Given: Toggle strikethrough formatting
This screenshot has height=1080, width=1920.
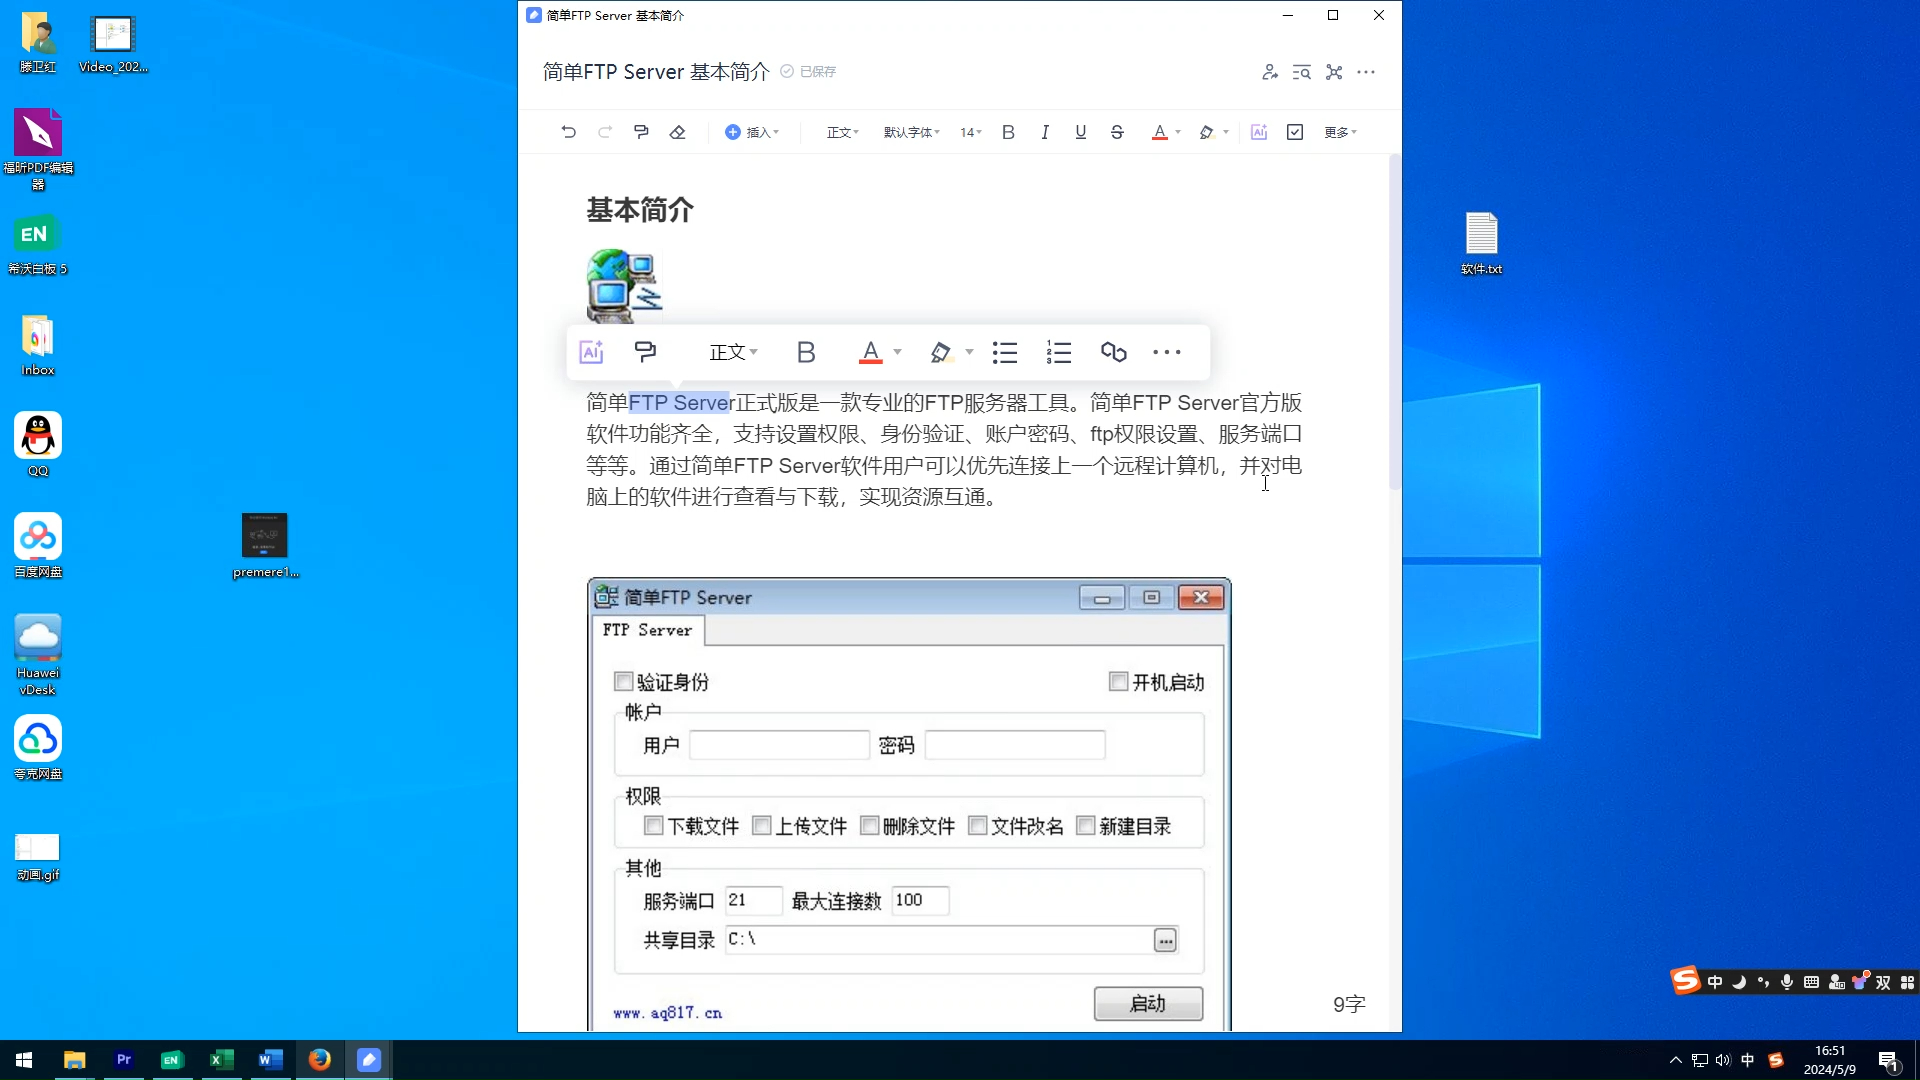Looking at the screenshot, I should (x=1117, y=132).
